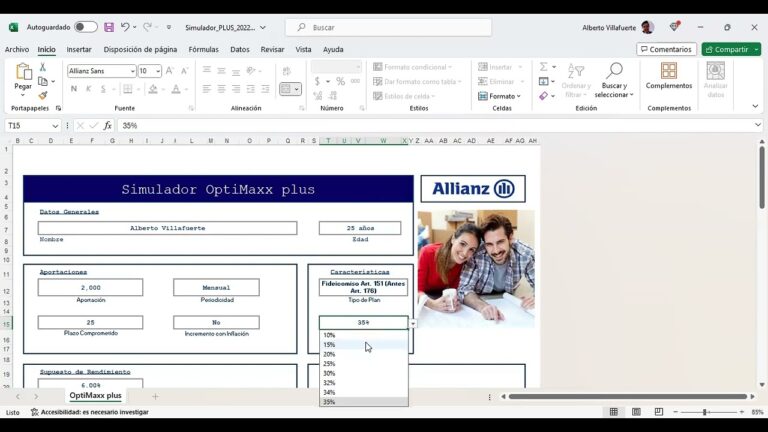768x432 pixels.
Task: Toggle underline S formatting
Action: click(103, 89)
